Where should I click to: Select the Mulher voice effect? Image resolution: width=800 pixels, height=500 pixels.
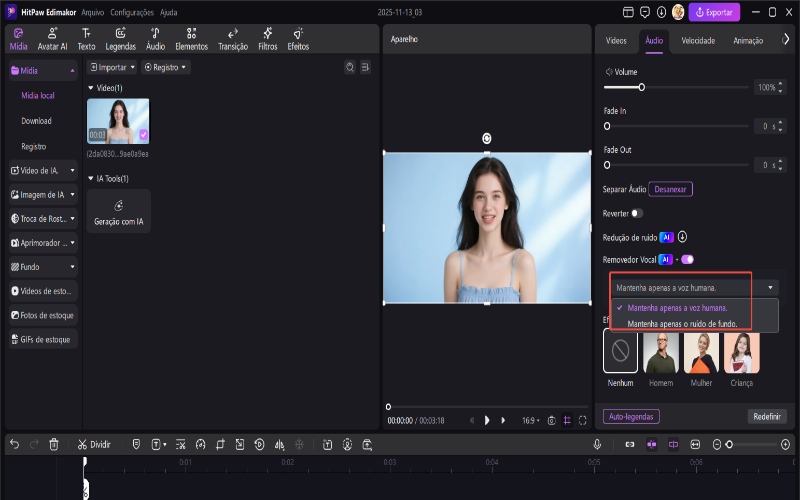(x=701, y=353)
